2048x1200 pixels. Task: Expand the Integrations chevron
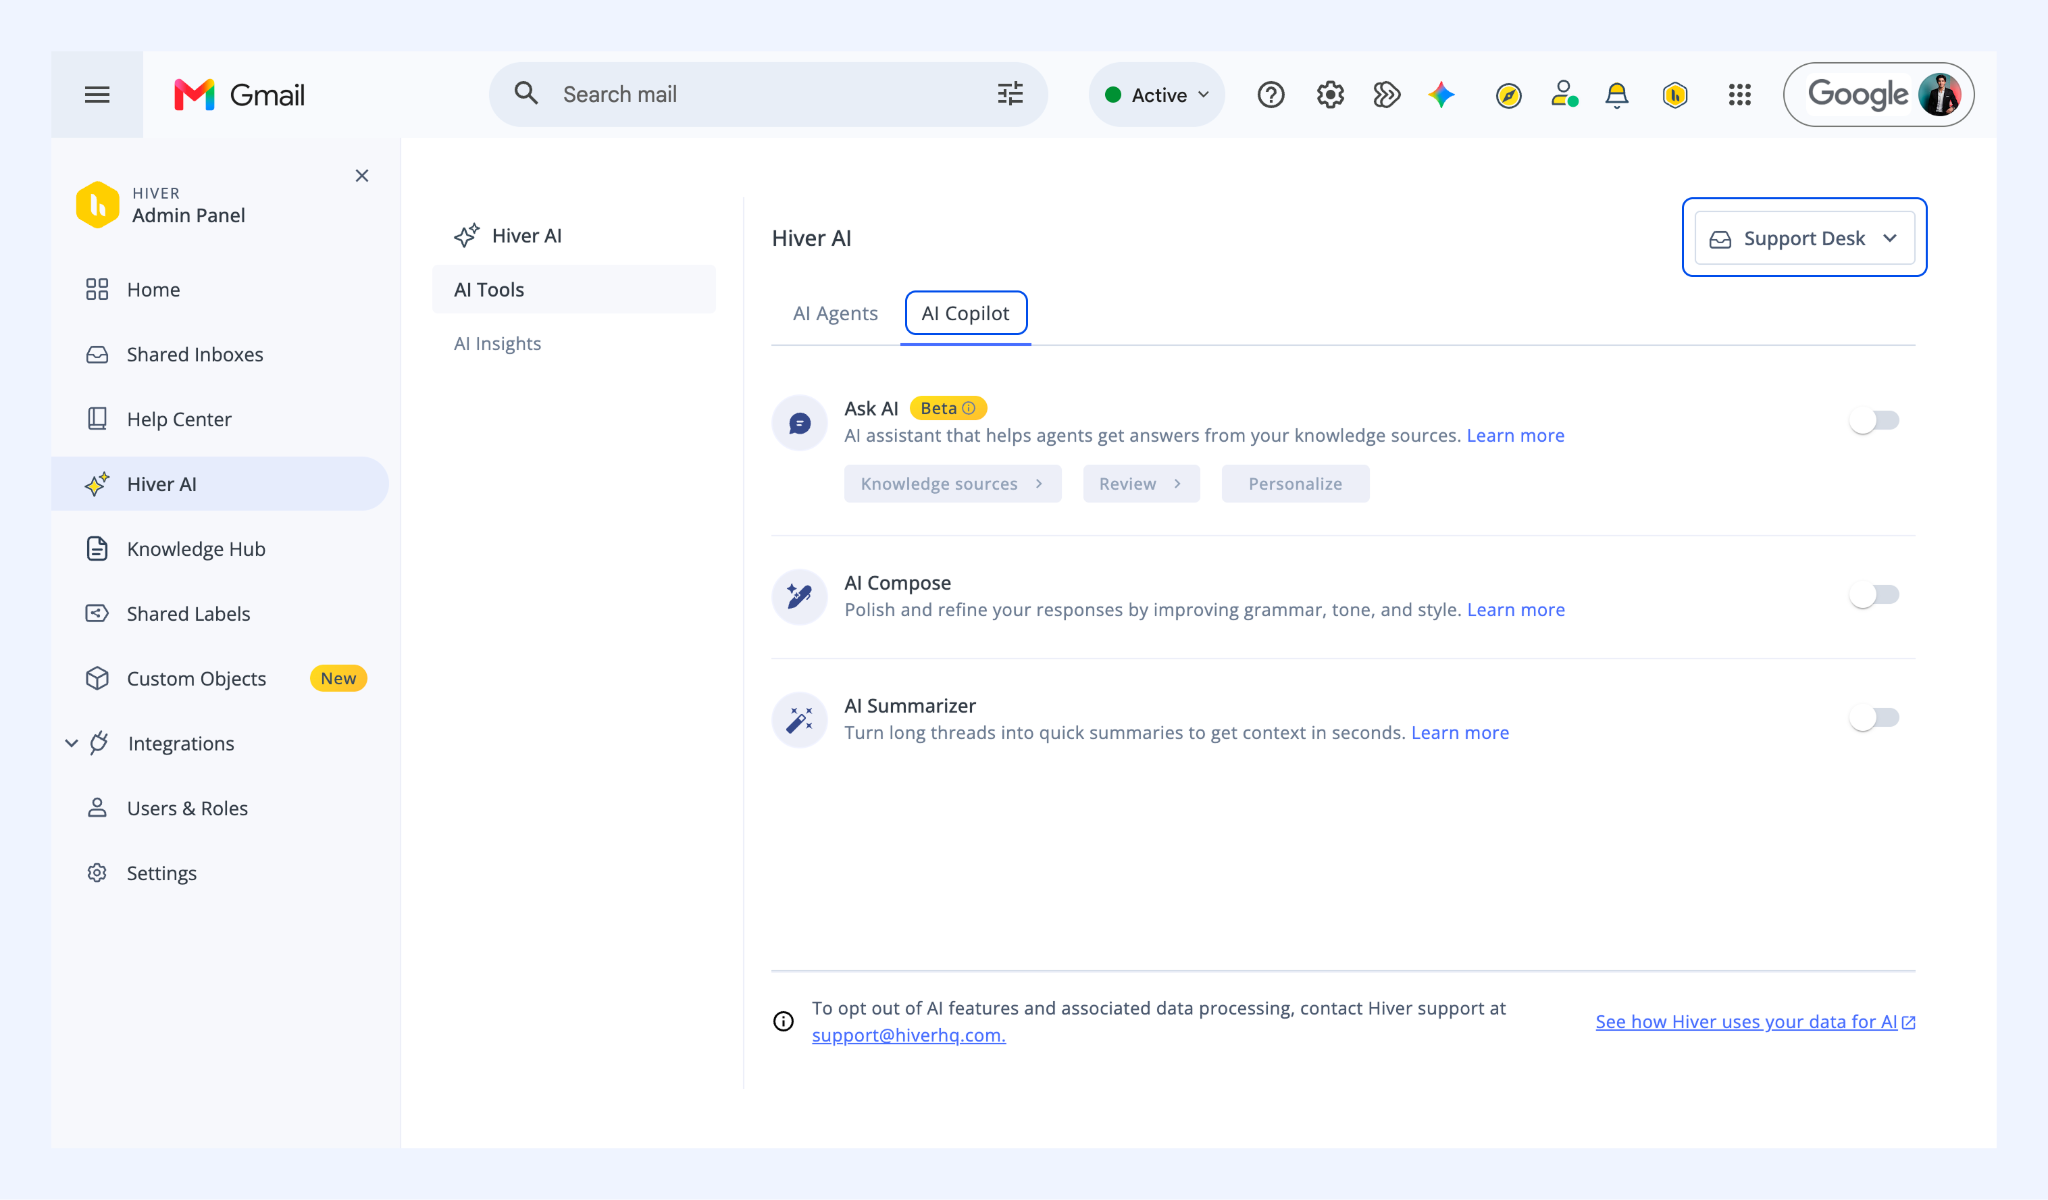pyautogui.click(x=72, y=744)
